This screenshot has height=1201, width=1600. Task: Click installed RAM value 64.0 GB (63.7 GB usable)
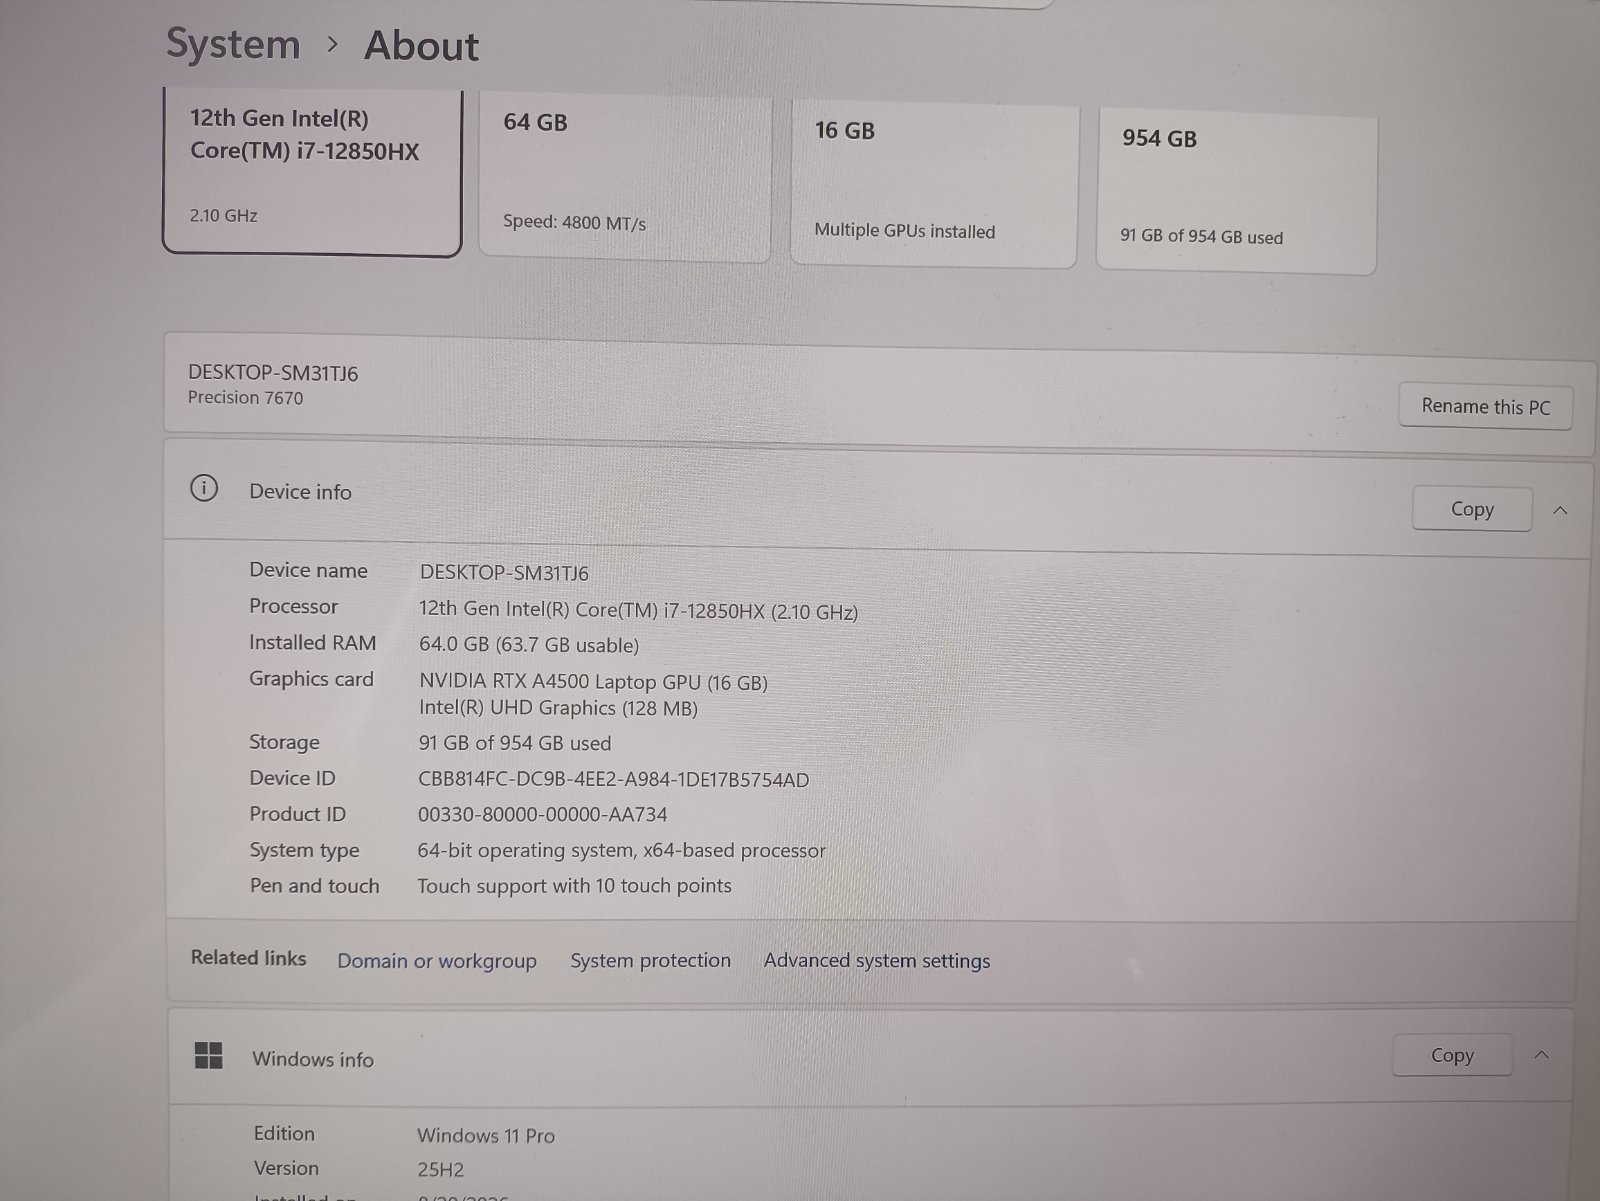pyautogui.click(x=529, y=645)
